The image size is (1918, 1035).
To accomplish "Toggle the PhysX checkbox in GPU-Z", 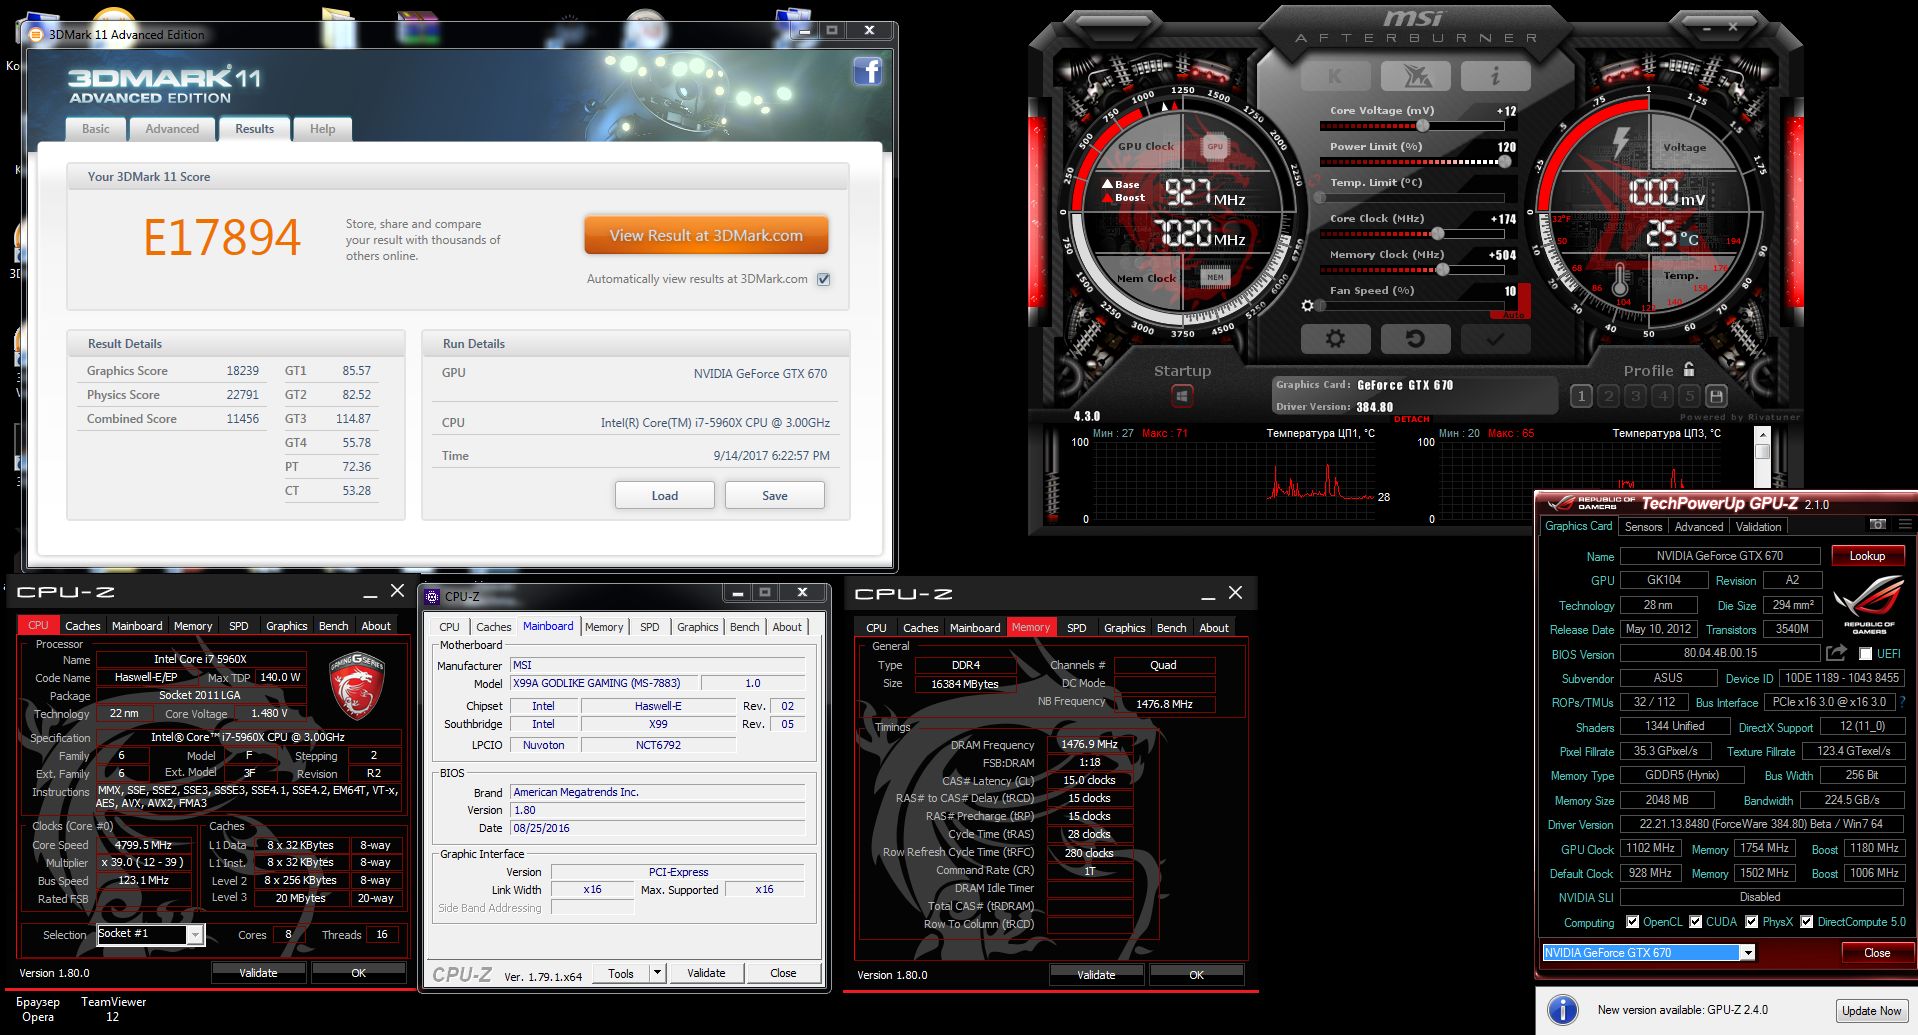I will (1751, 922).
